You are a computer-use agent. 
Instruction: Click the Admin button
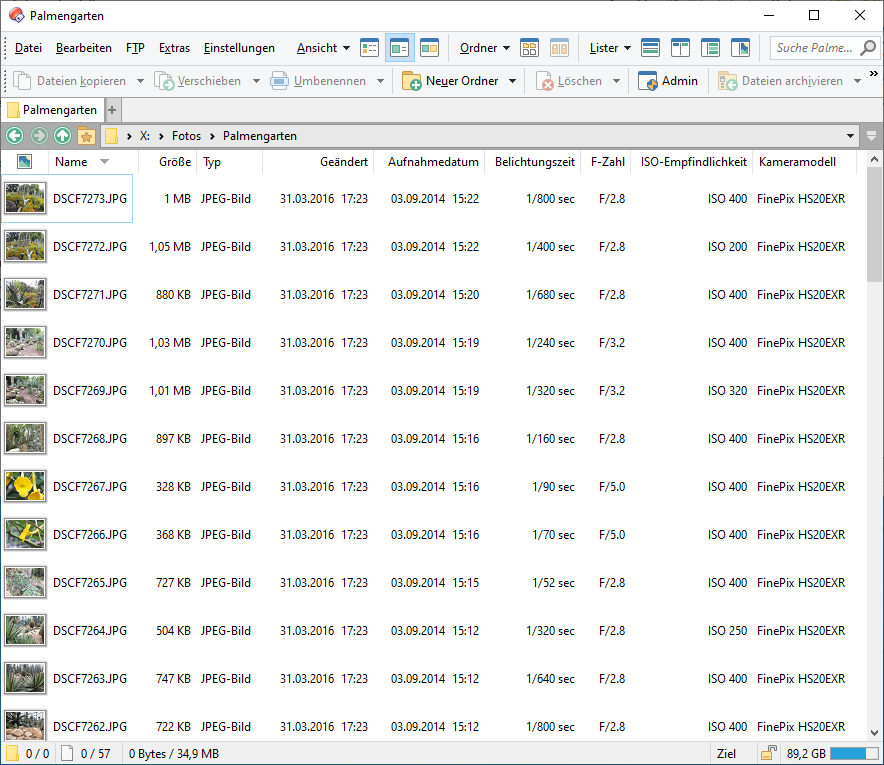(668, 81)
